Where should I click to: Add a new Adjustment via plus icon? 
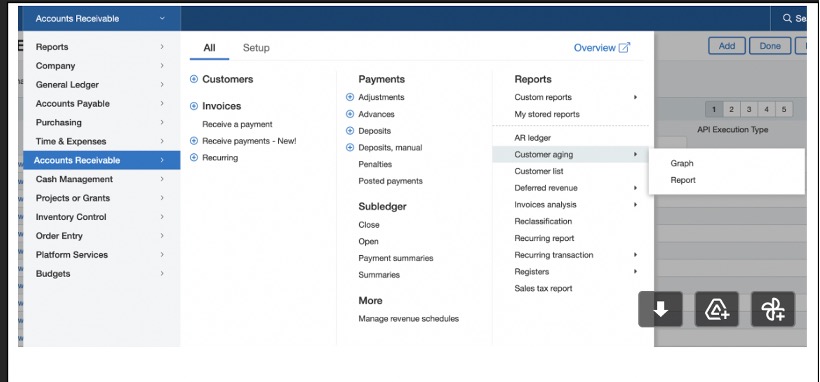click(350, 97)
